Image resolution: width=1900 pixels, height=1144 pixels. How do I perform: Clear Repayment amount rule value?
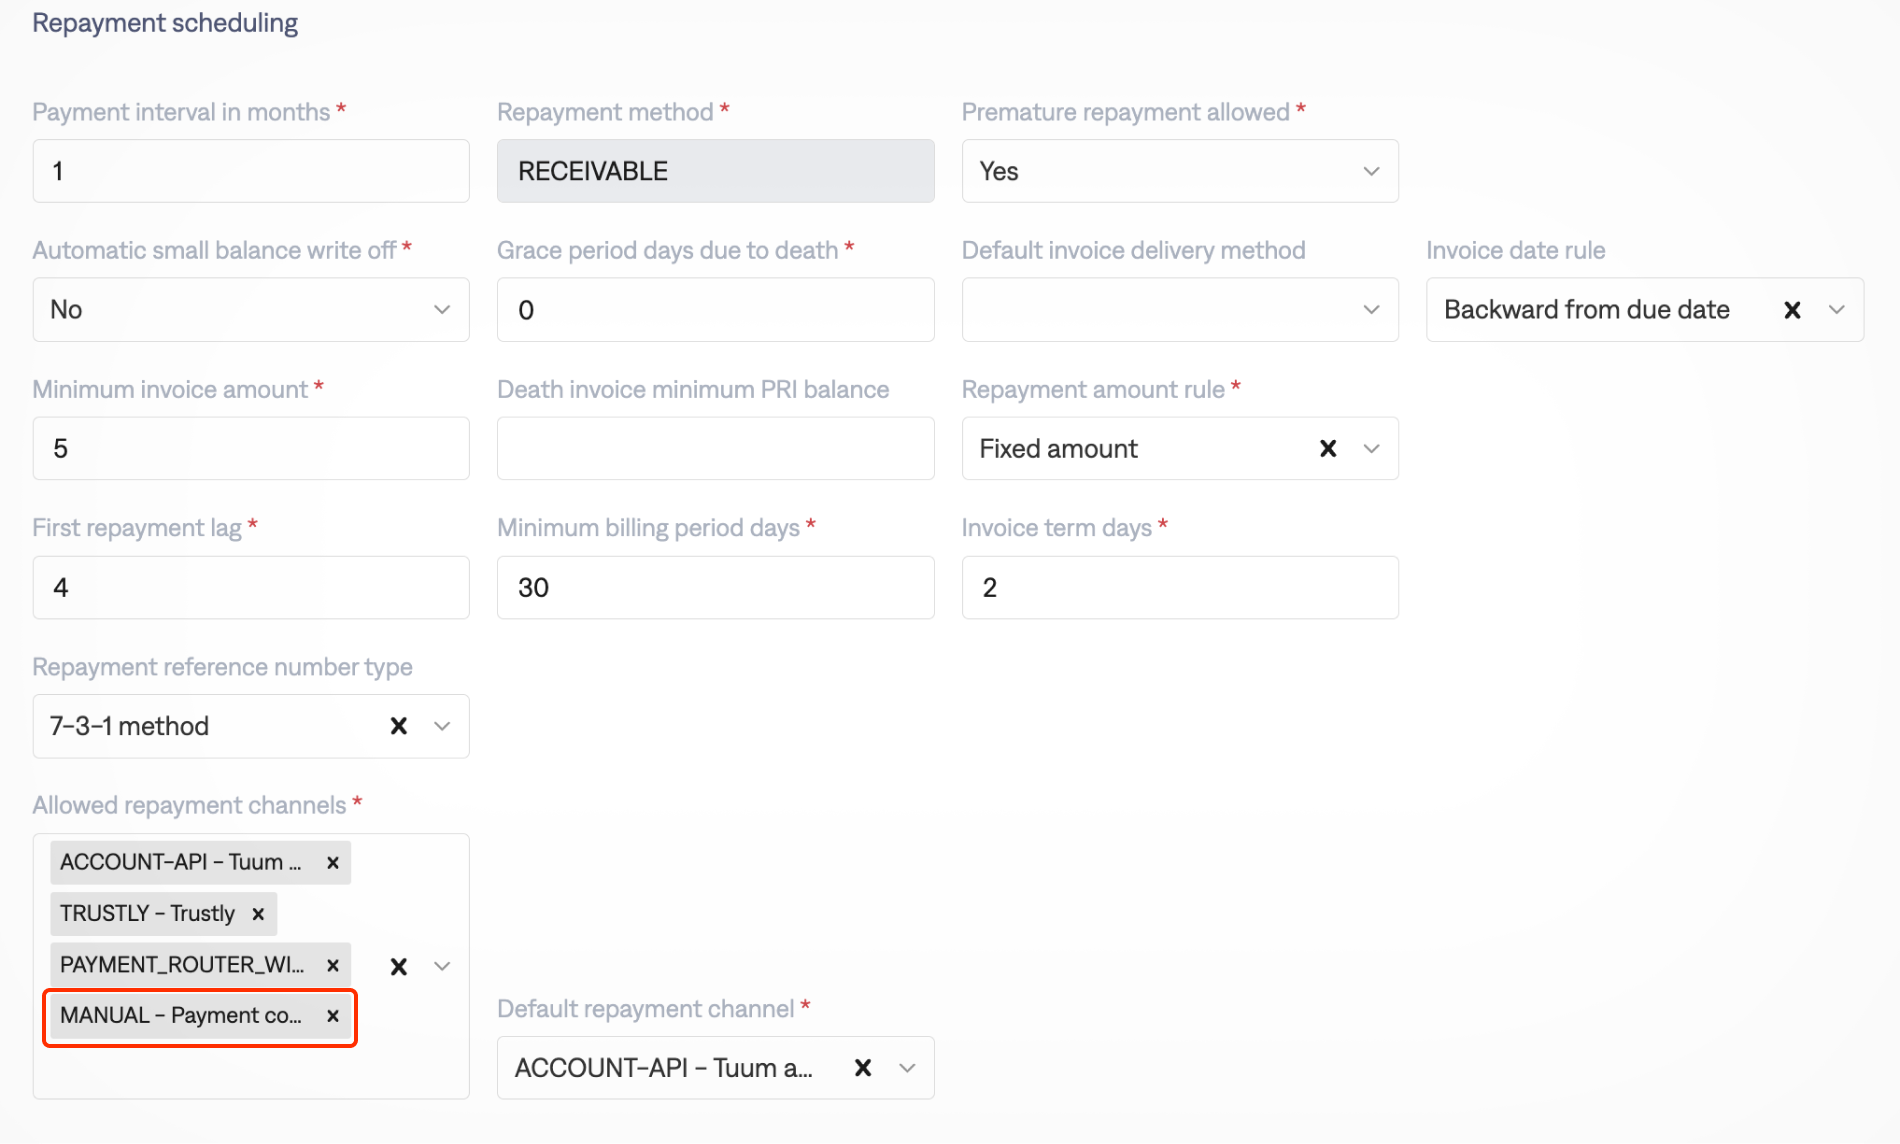coord(1328,449)
